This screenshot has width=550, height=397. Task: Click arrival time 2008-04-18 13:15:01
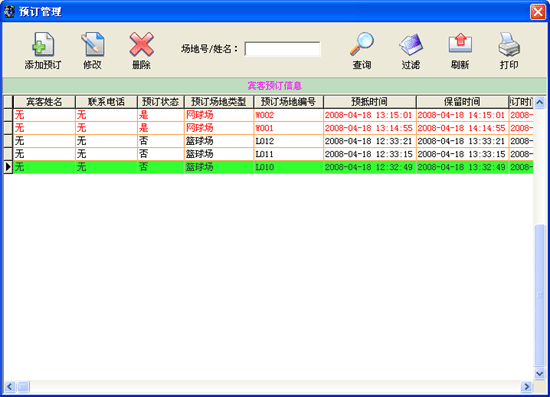[370, 115]
